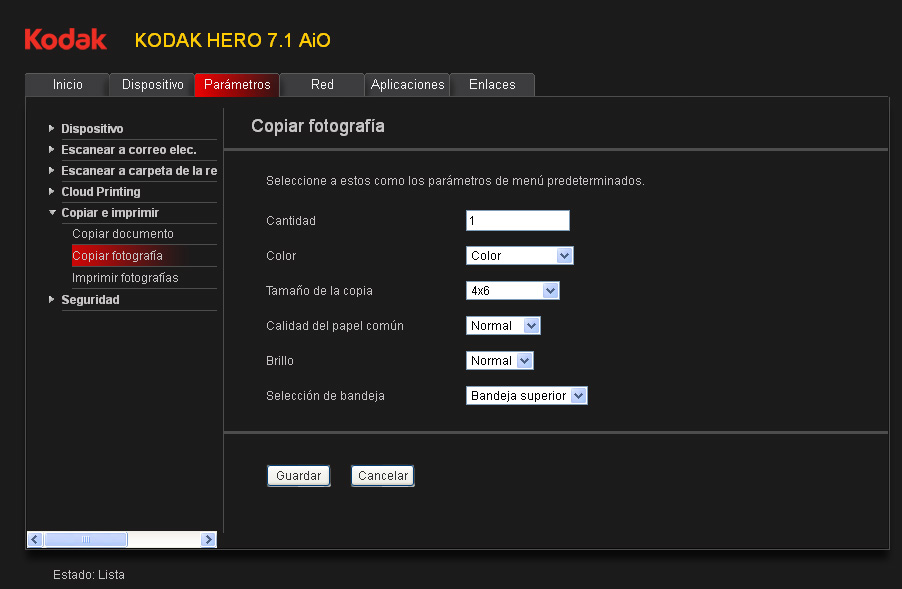Click the Cancelar button
The height and width of the screenshot is (589, 902).
[383, 476]
